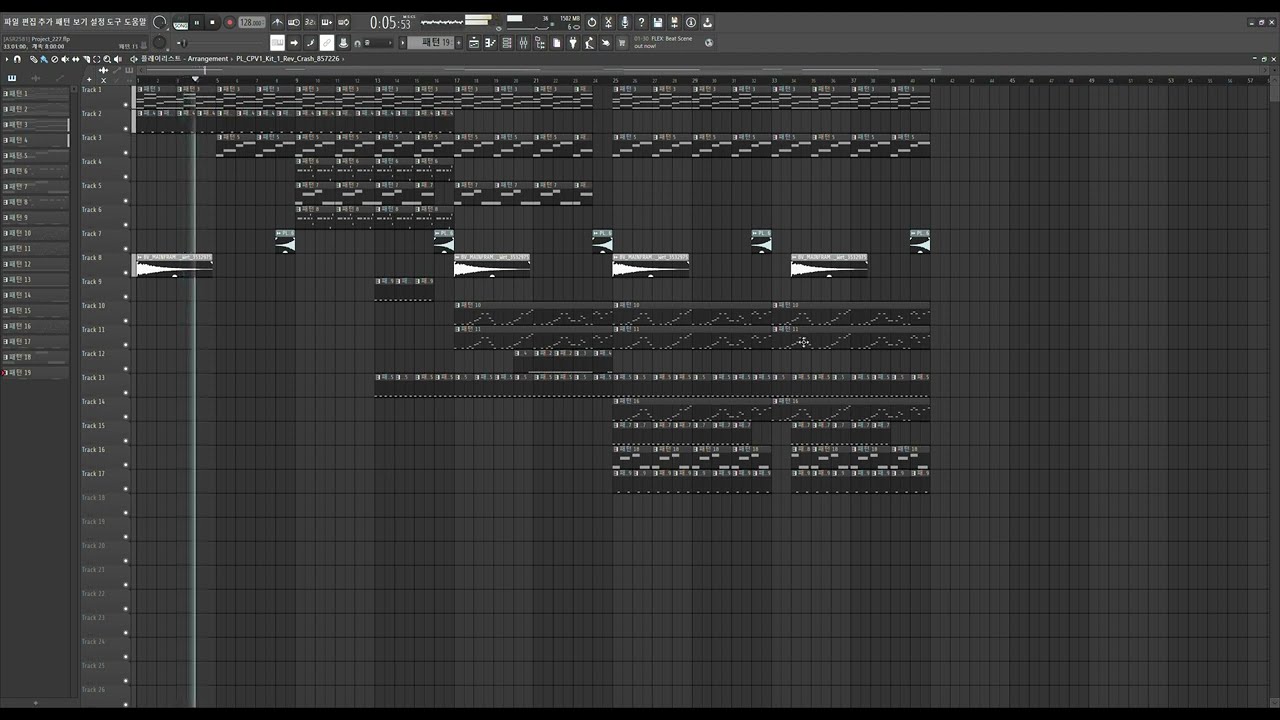Click the auto-scroll arrow icon
The height and width of the screenshot is (720, 1280).
(x=294, y=43)
